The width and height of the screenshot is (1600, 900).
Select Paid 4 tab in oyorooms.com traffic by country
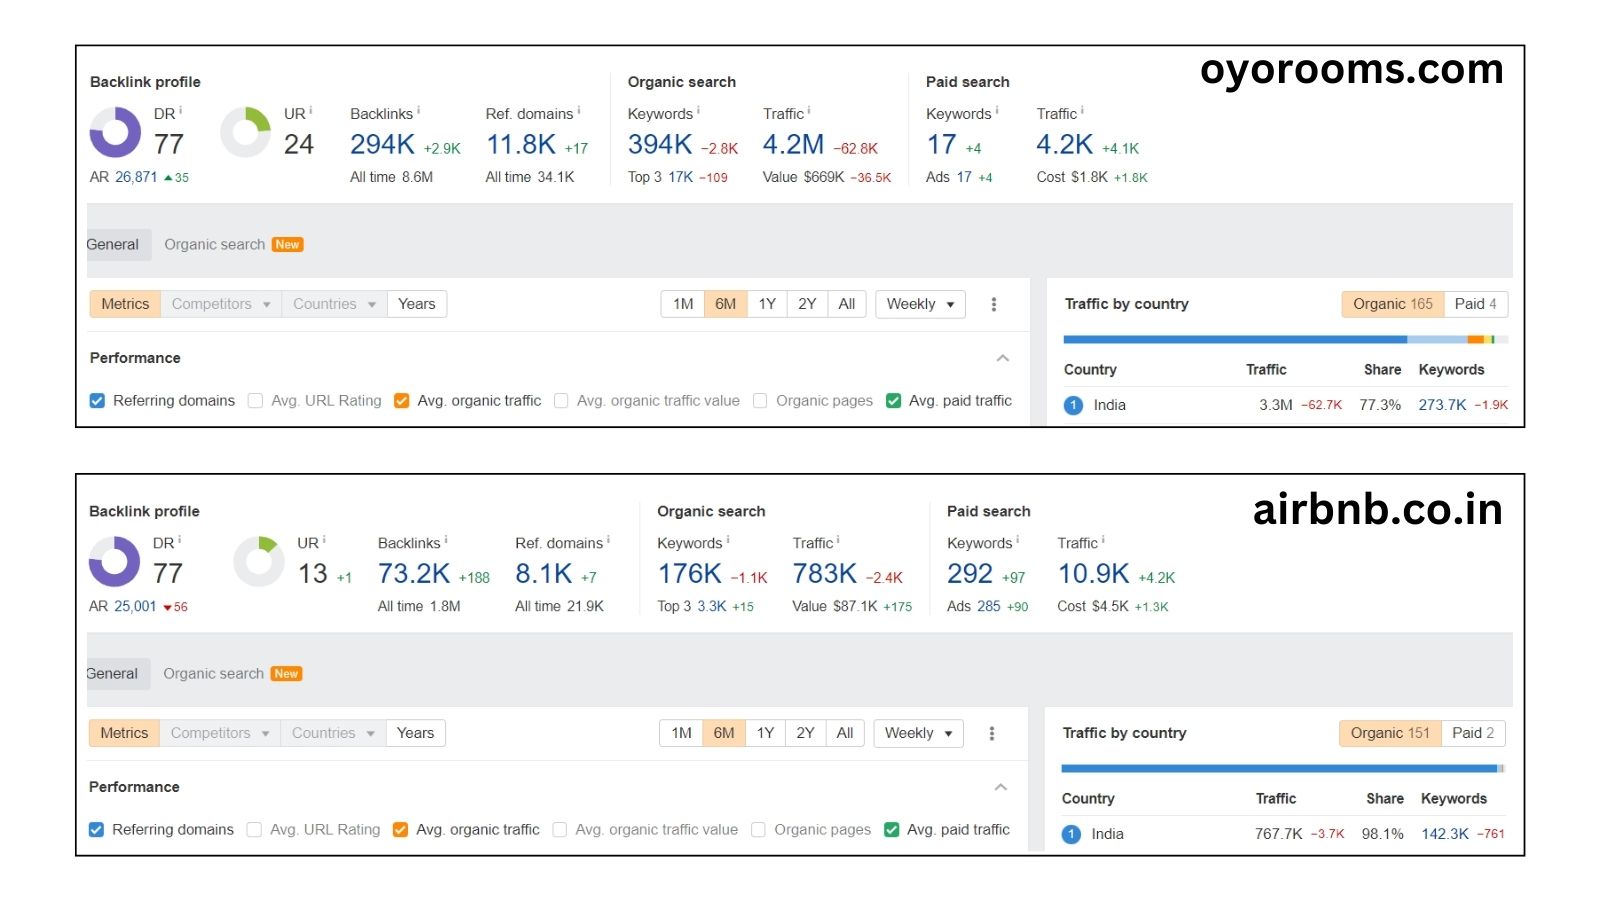pos(1476,304)
